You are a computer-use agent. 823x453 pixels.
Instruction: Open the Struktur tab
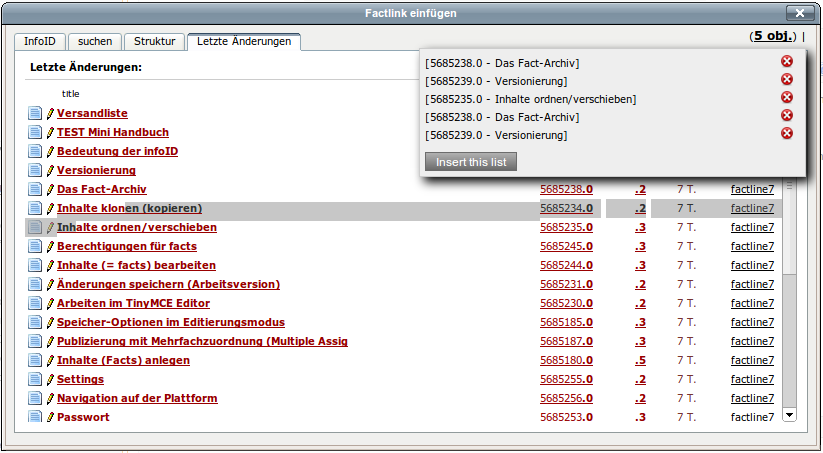pyautogui.click(x=155, y=41)
